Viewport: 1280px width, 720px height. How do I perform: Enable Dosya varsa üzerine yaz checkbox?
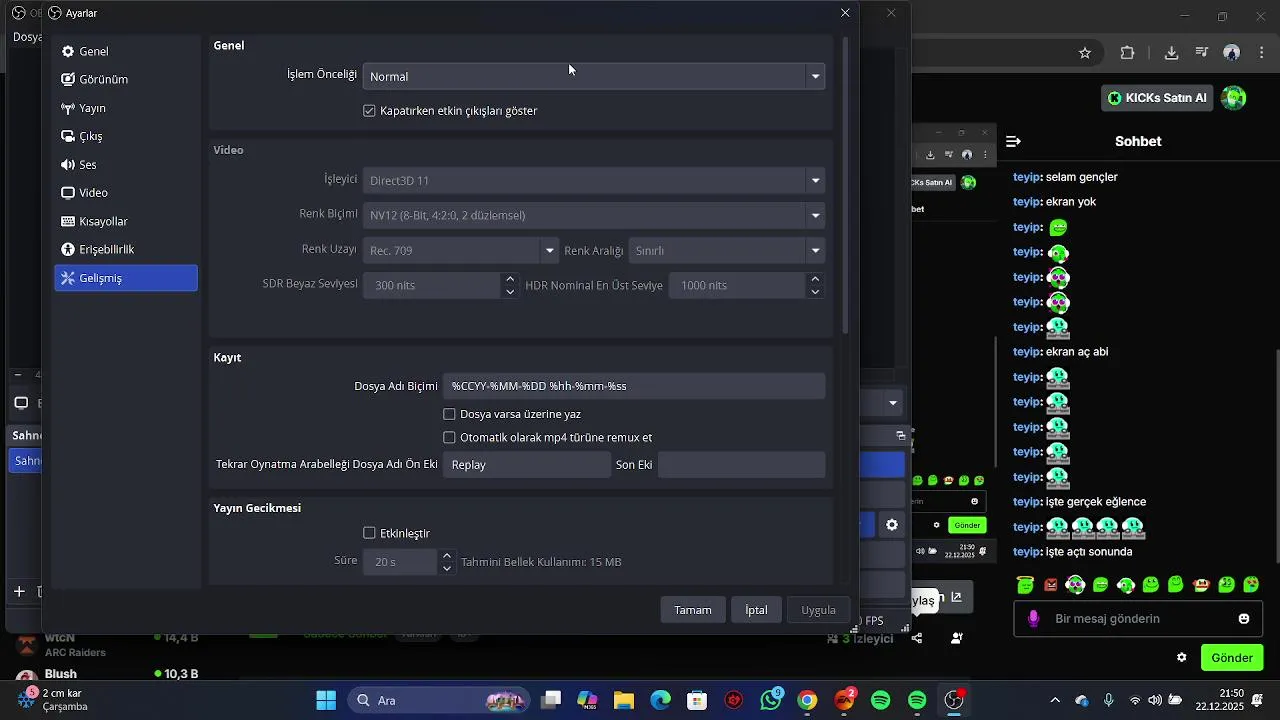click(449, 414)
